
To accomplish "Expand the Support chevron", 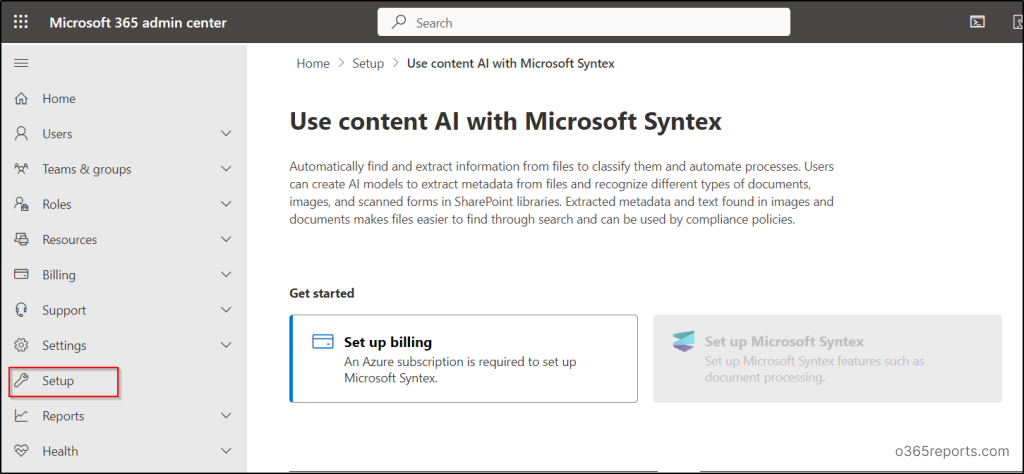I will tap(226, 310).
